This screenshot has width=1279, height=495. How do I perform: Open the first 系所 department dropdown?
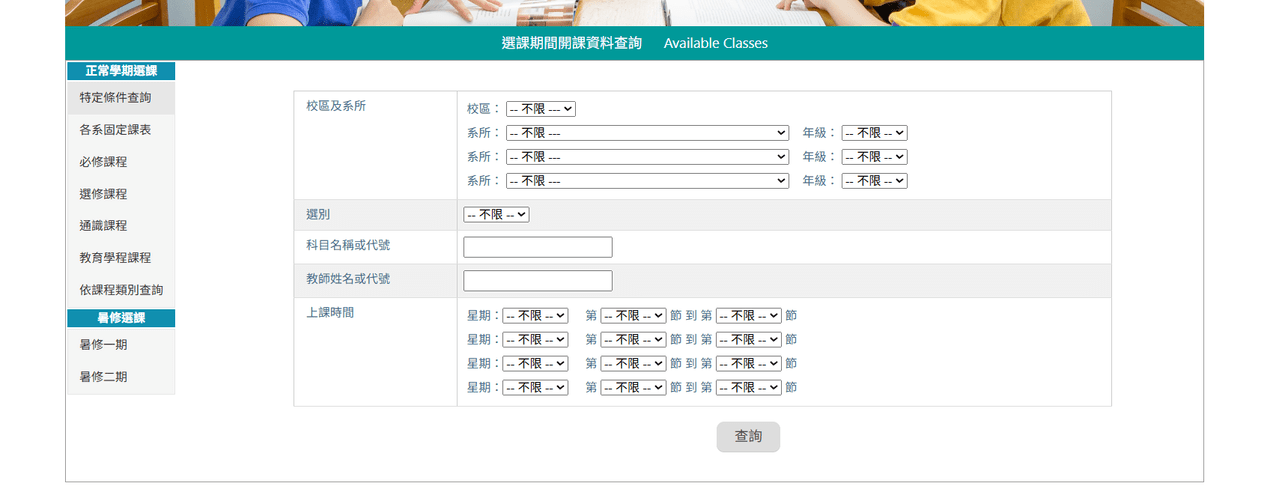coord(647,133)
